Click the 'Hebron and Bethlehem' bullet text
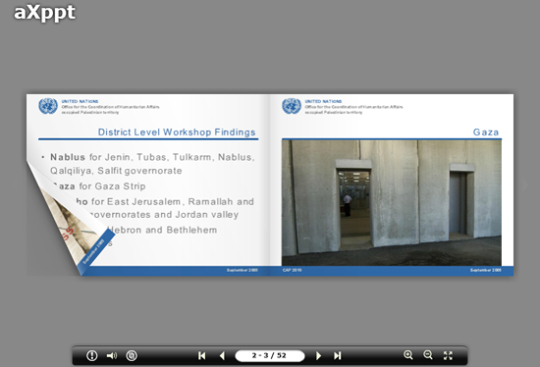The width and height of the screenshot is (540, 367). point(162,230)
